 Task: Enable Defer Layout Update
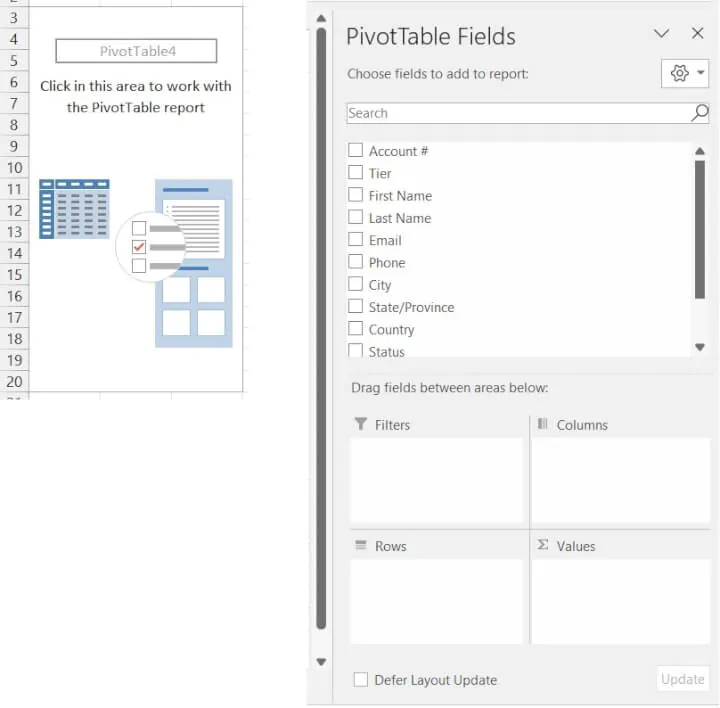click(360, 680)
